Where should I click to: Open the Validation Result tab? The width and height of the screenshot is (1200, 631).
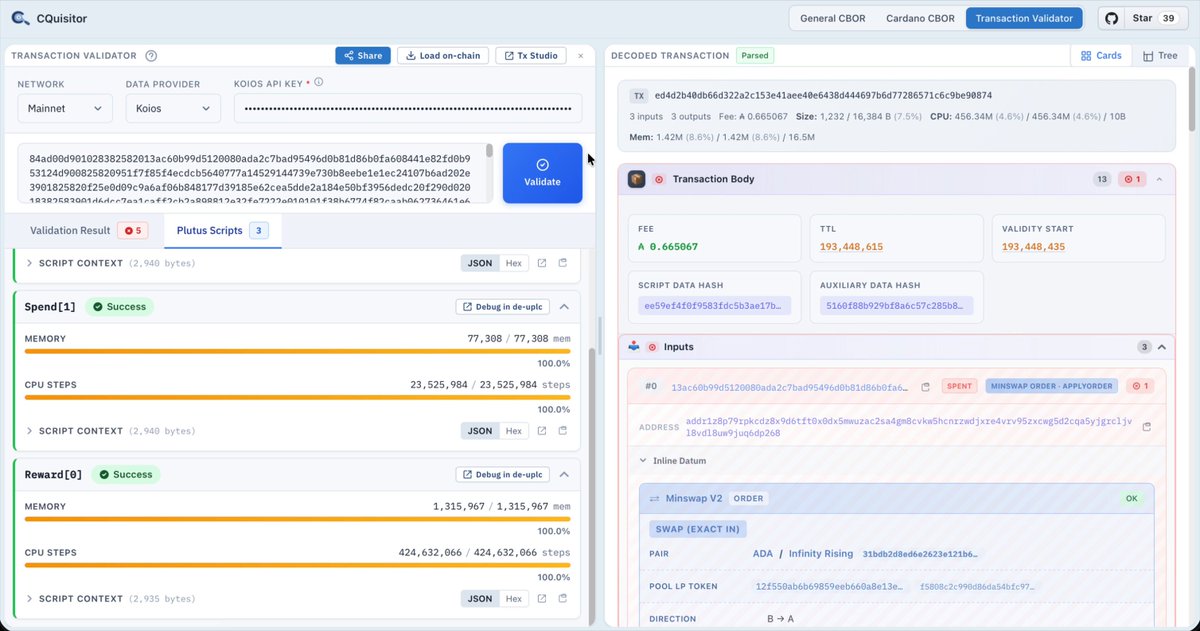(87, 231)
